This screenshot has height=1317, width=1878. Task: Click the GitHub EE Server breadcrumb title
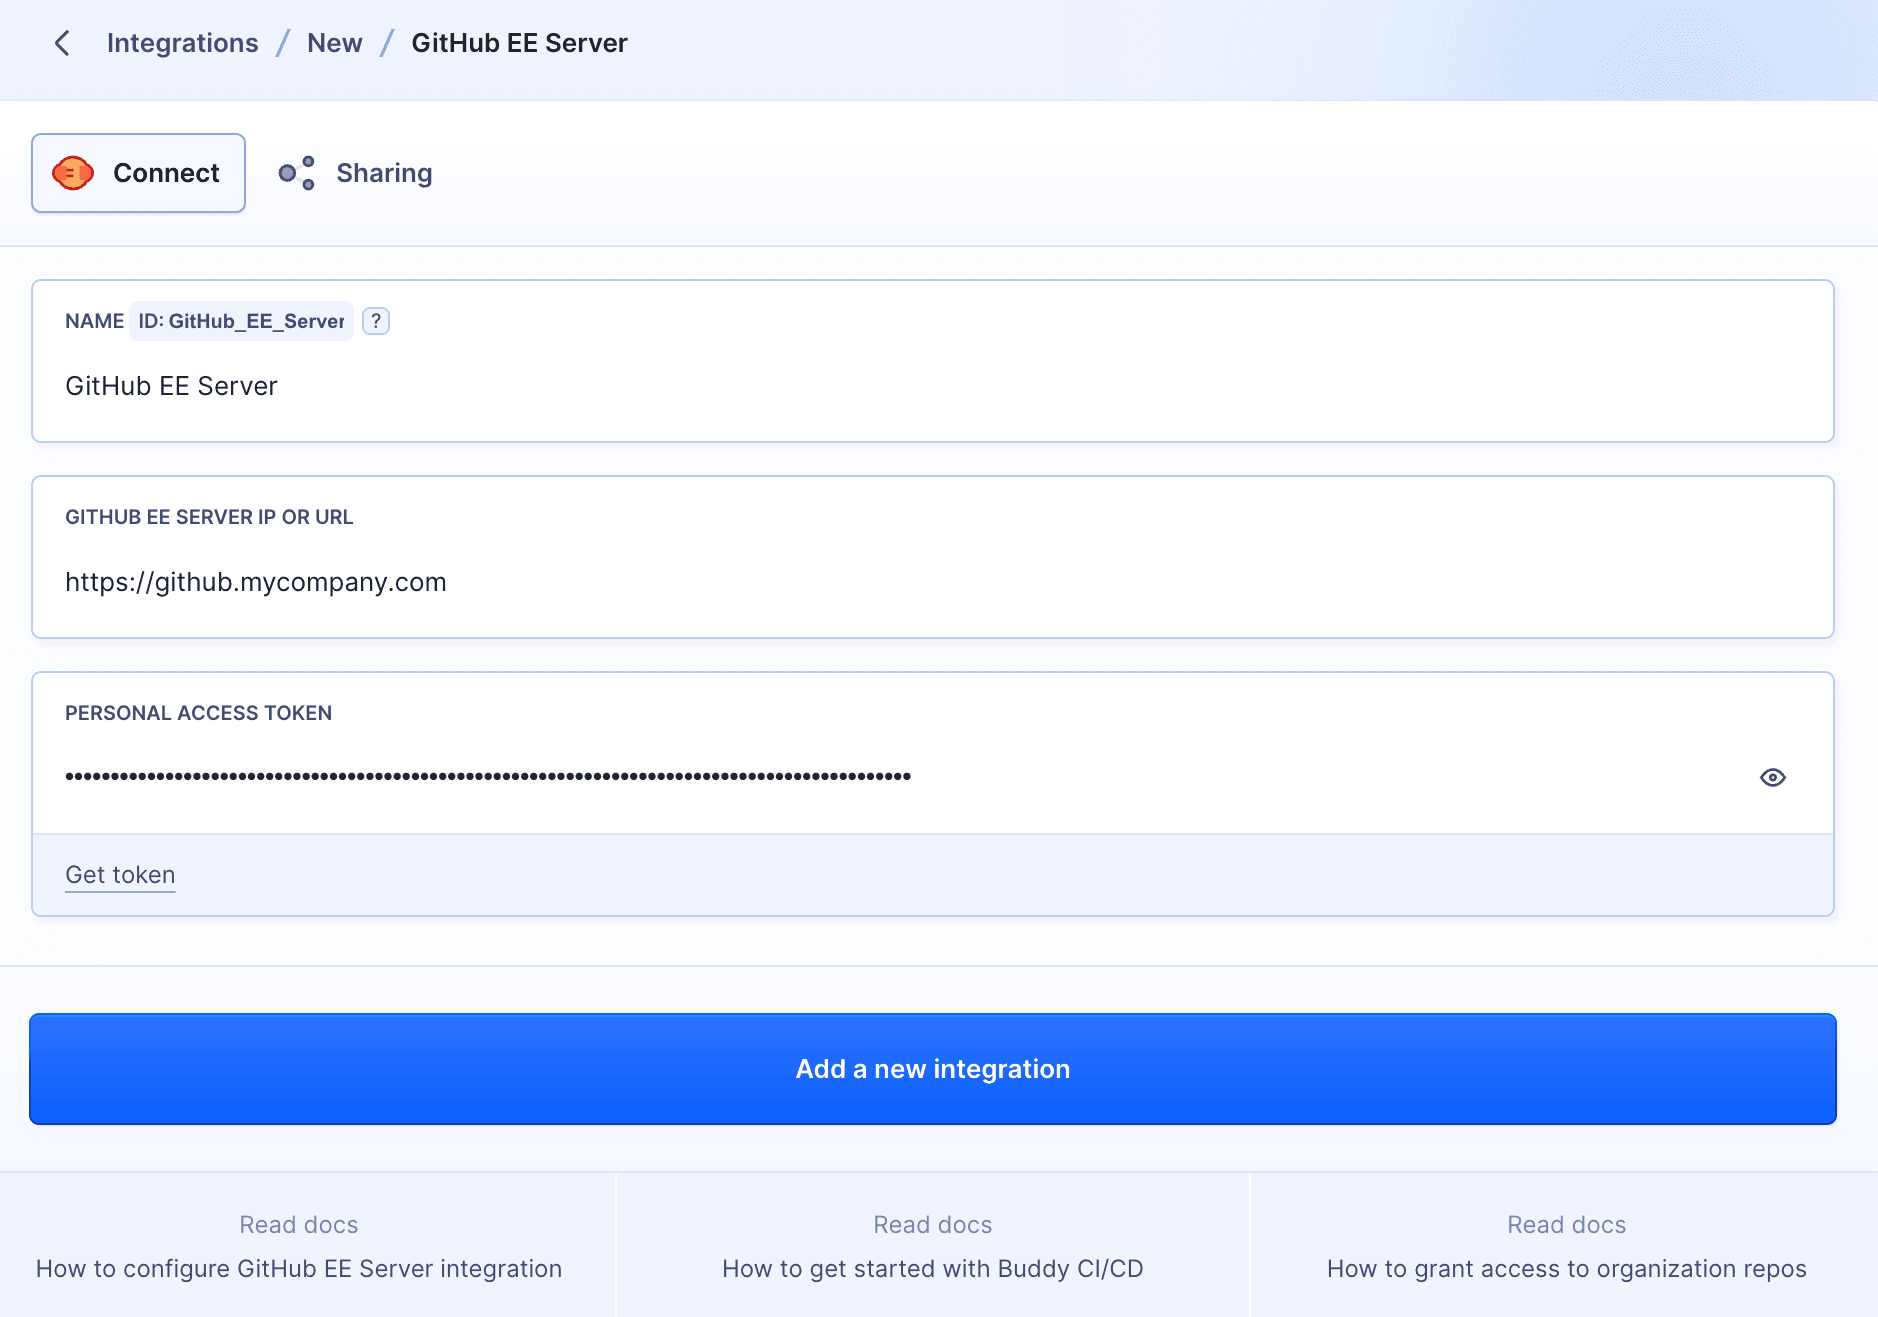click(x=519, y=43)
